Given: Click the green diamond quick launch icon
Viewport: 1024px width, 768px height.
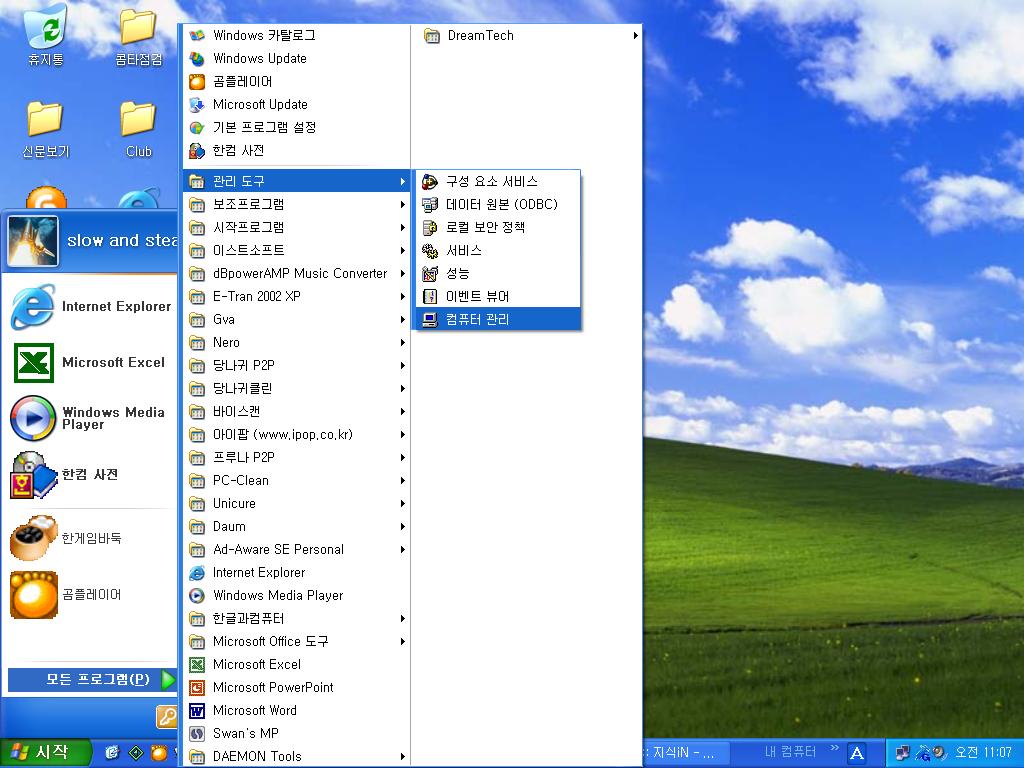Looking at the screenshot, I should pyautogui.click(x=136, y=753).
